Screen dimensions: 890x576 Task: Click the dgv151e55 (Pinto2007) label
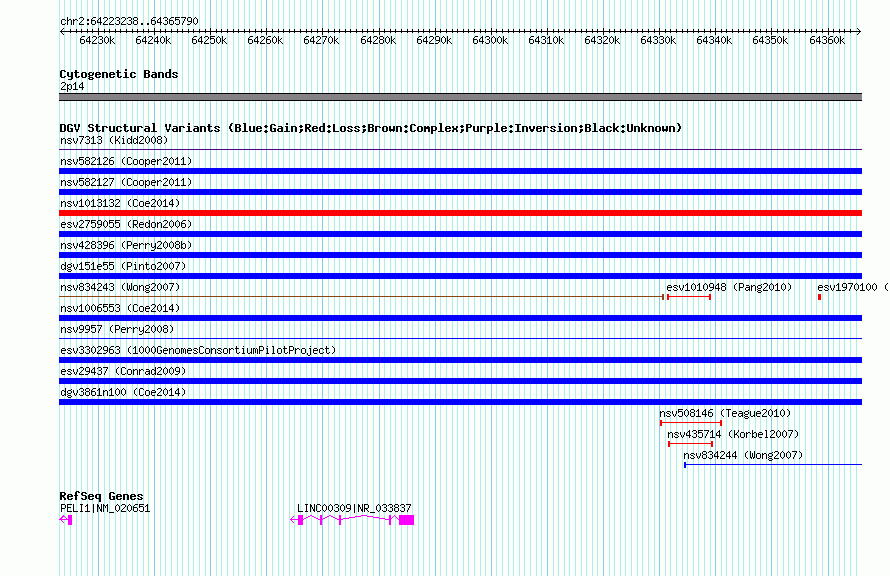click(x=123, y=266)
